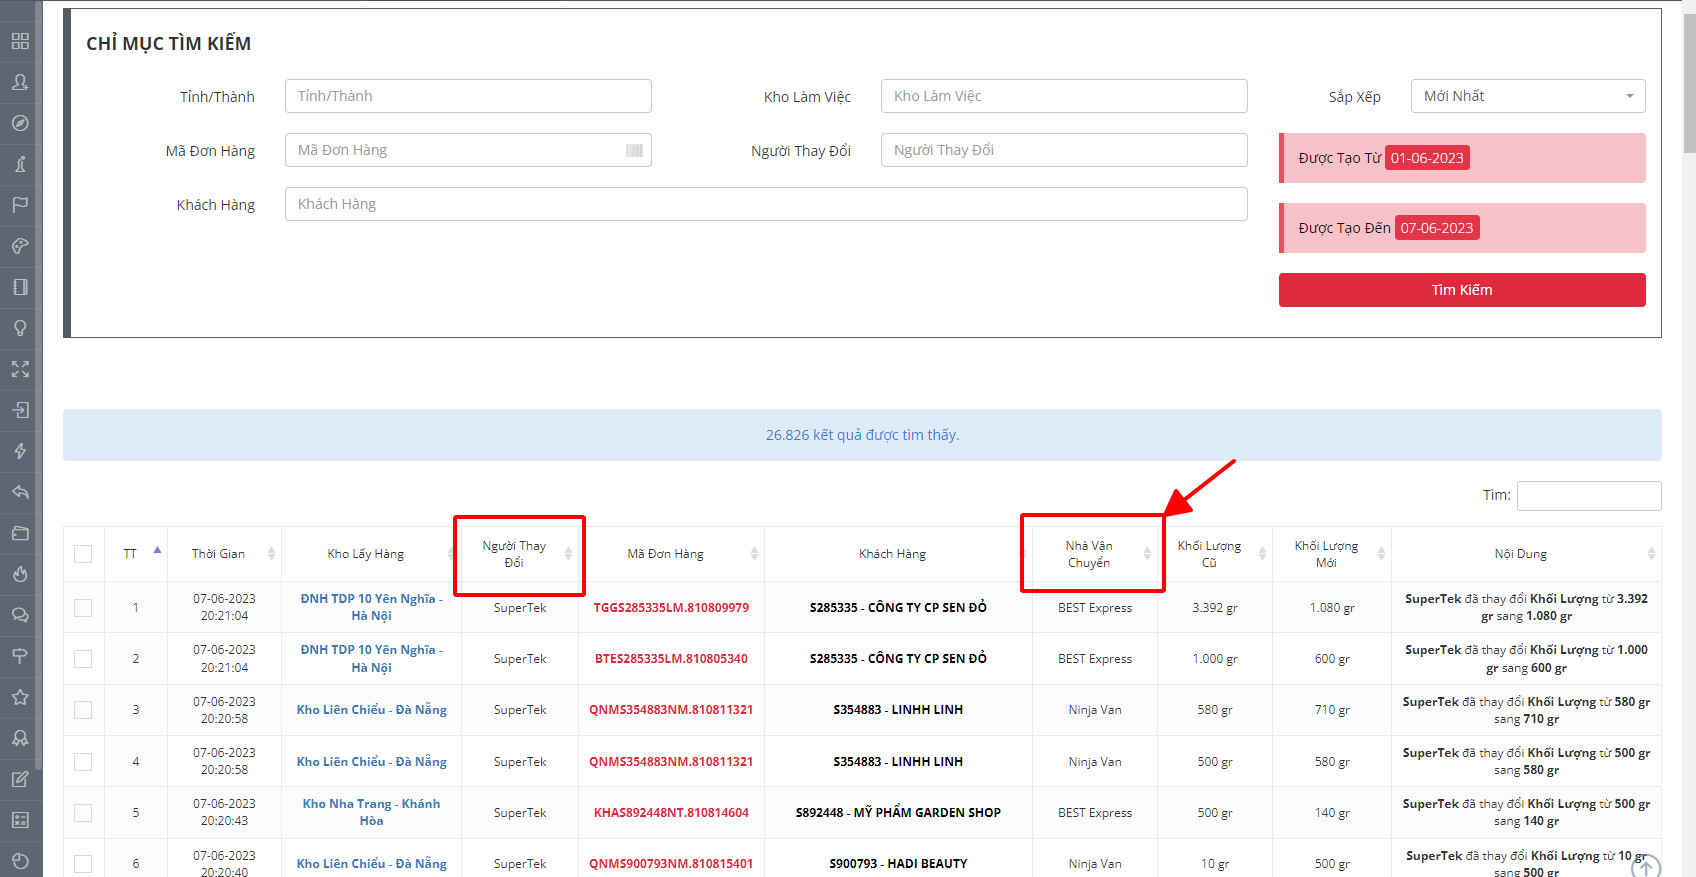Open the chat bubbles icon in sidebar
The image size is (1696, 877).
coord(20,615)
